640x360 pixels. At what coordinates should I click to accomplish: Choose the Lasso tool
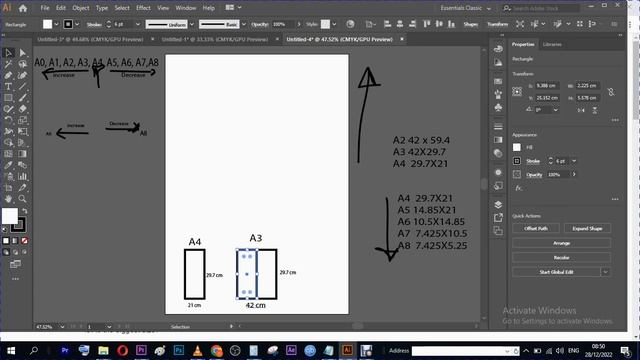pyautogui.click(x=22, y=64)
